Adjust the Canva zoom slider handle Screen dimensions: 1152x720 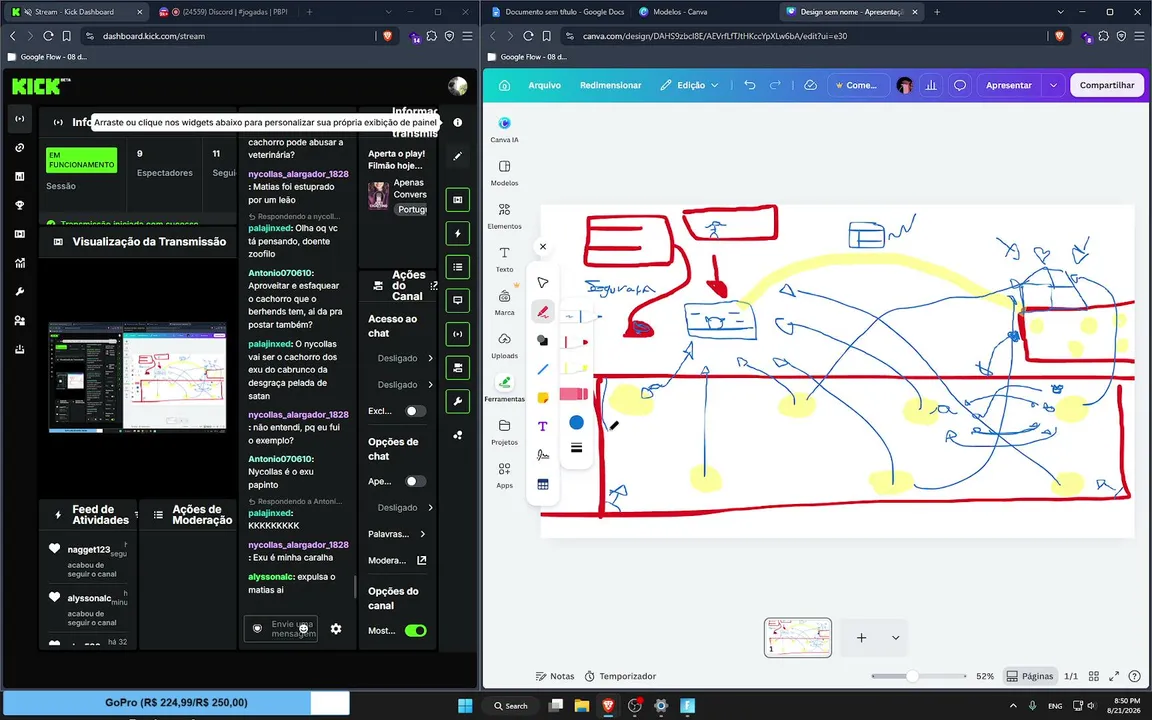[x=912, y=676]
